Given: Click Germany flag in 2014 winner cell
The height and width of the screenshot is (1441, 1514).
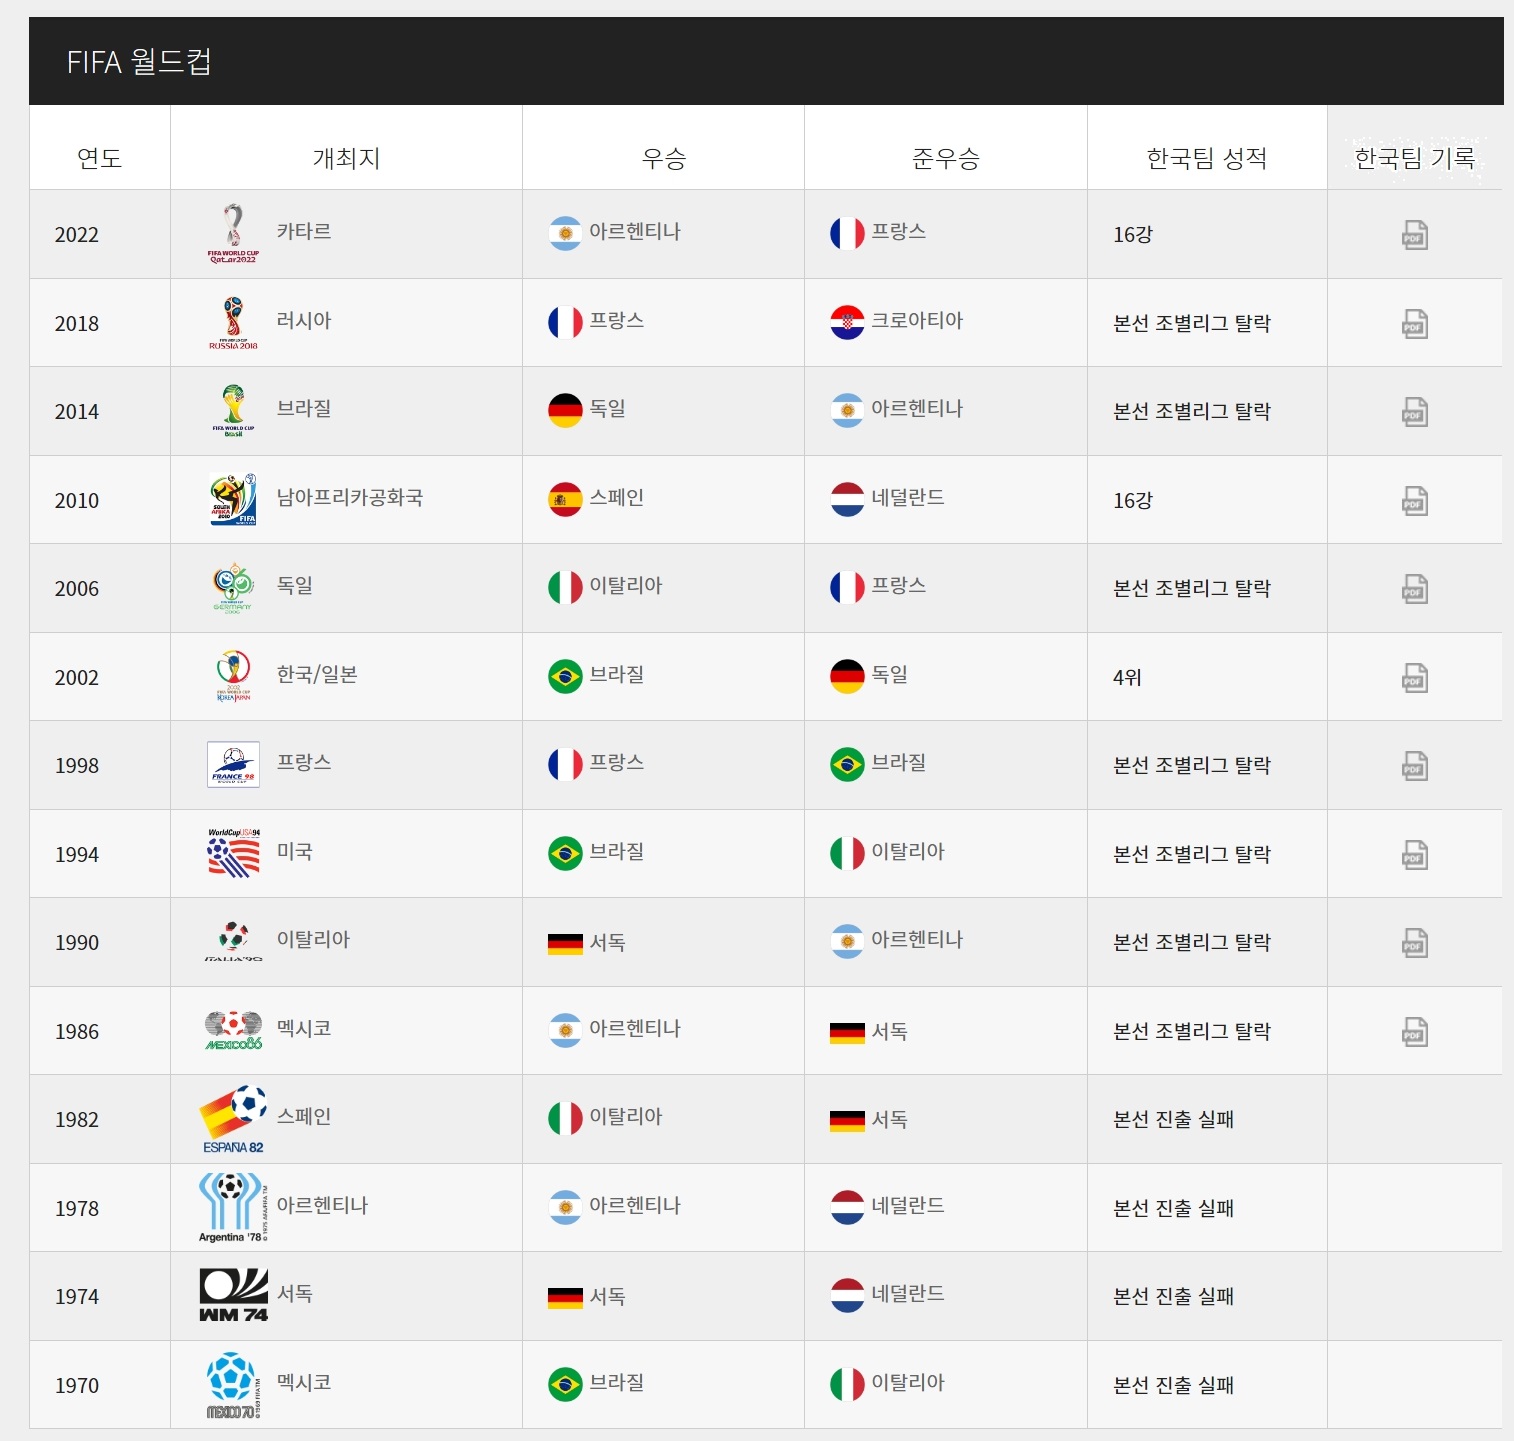Looking at the screenshot, I should [565, 410].
